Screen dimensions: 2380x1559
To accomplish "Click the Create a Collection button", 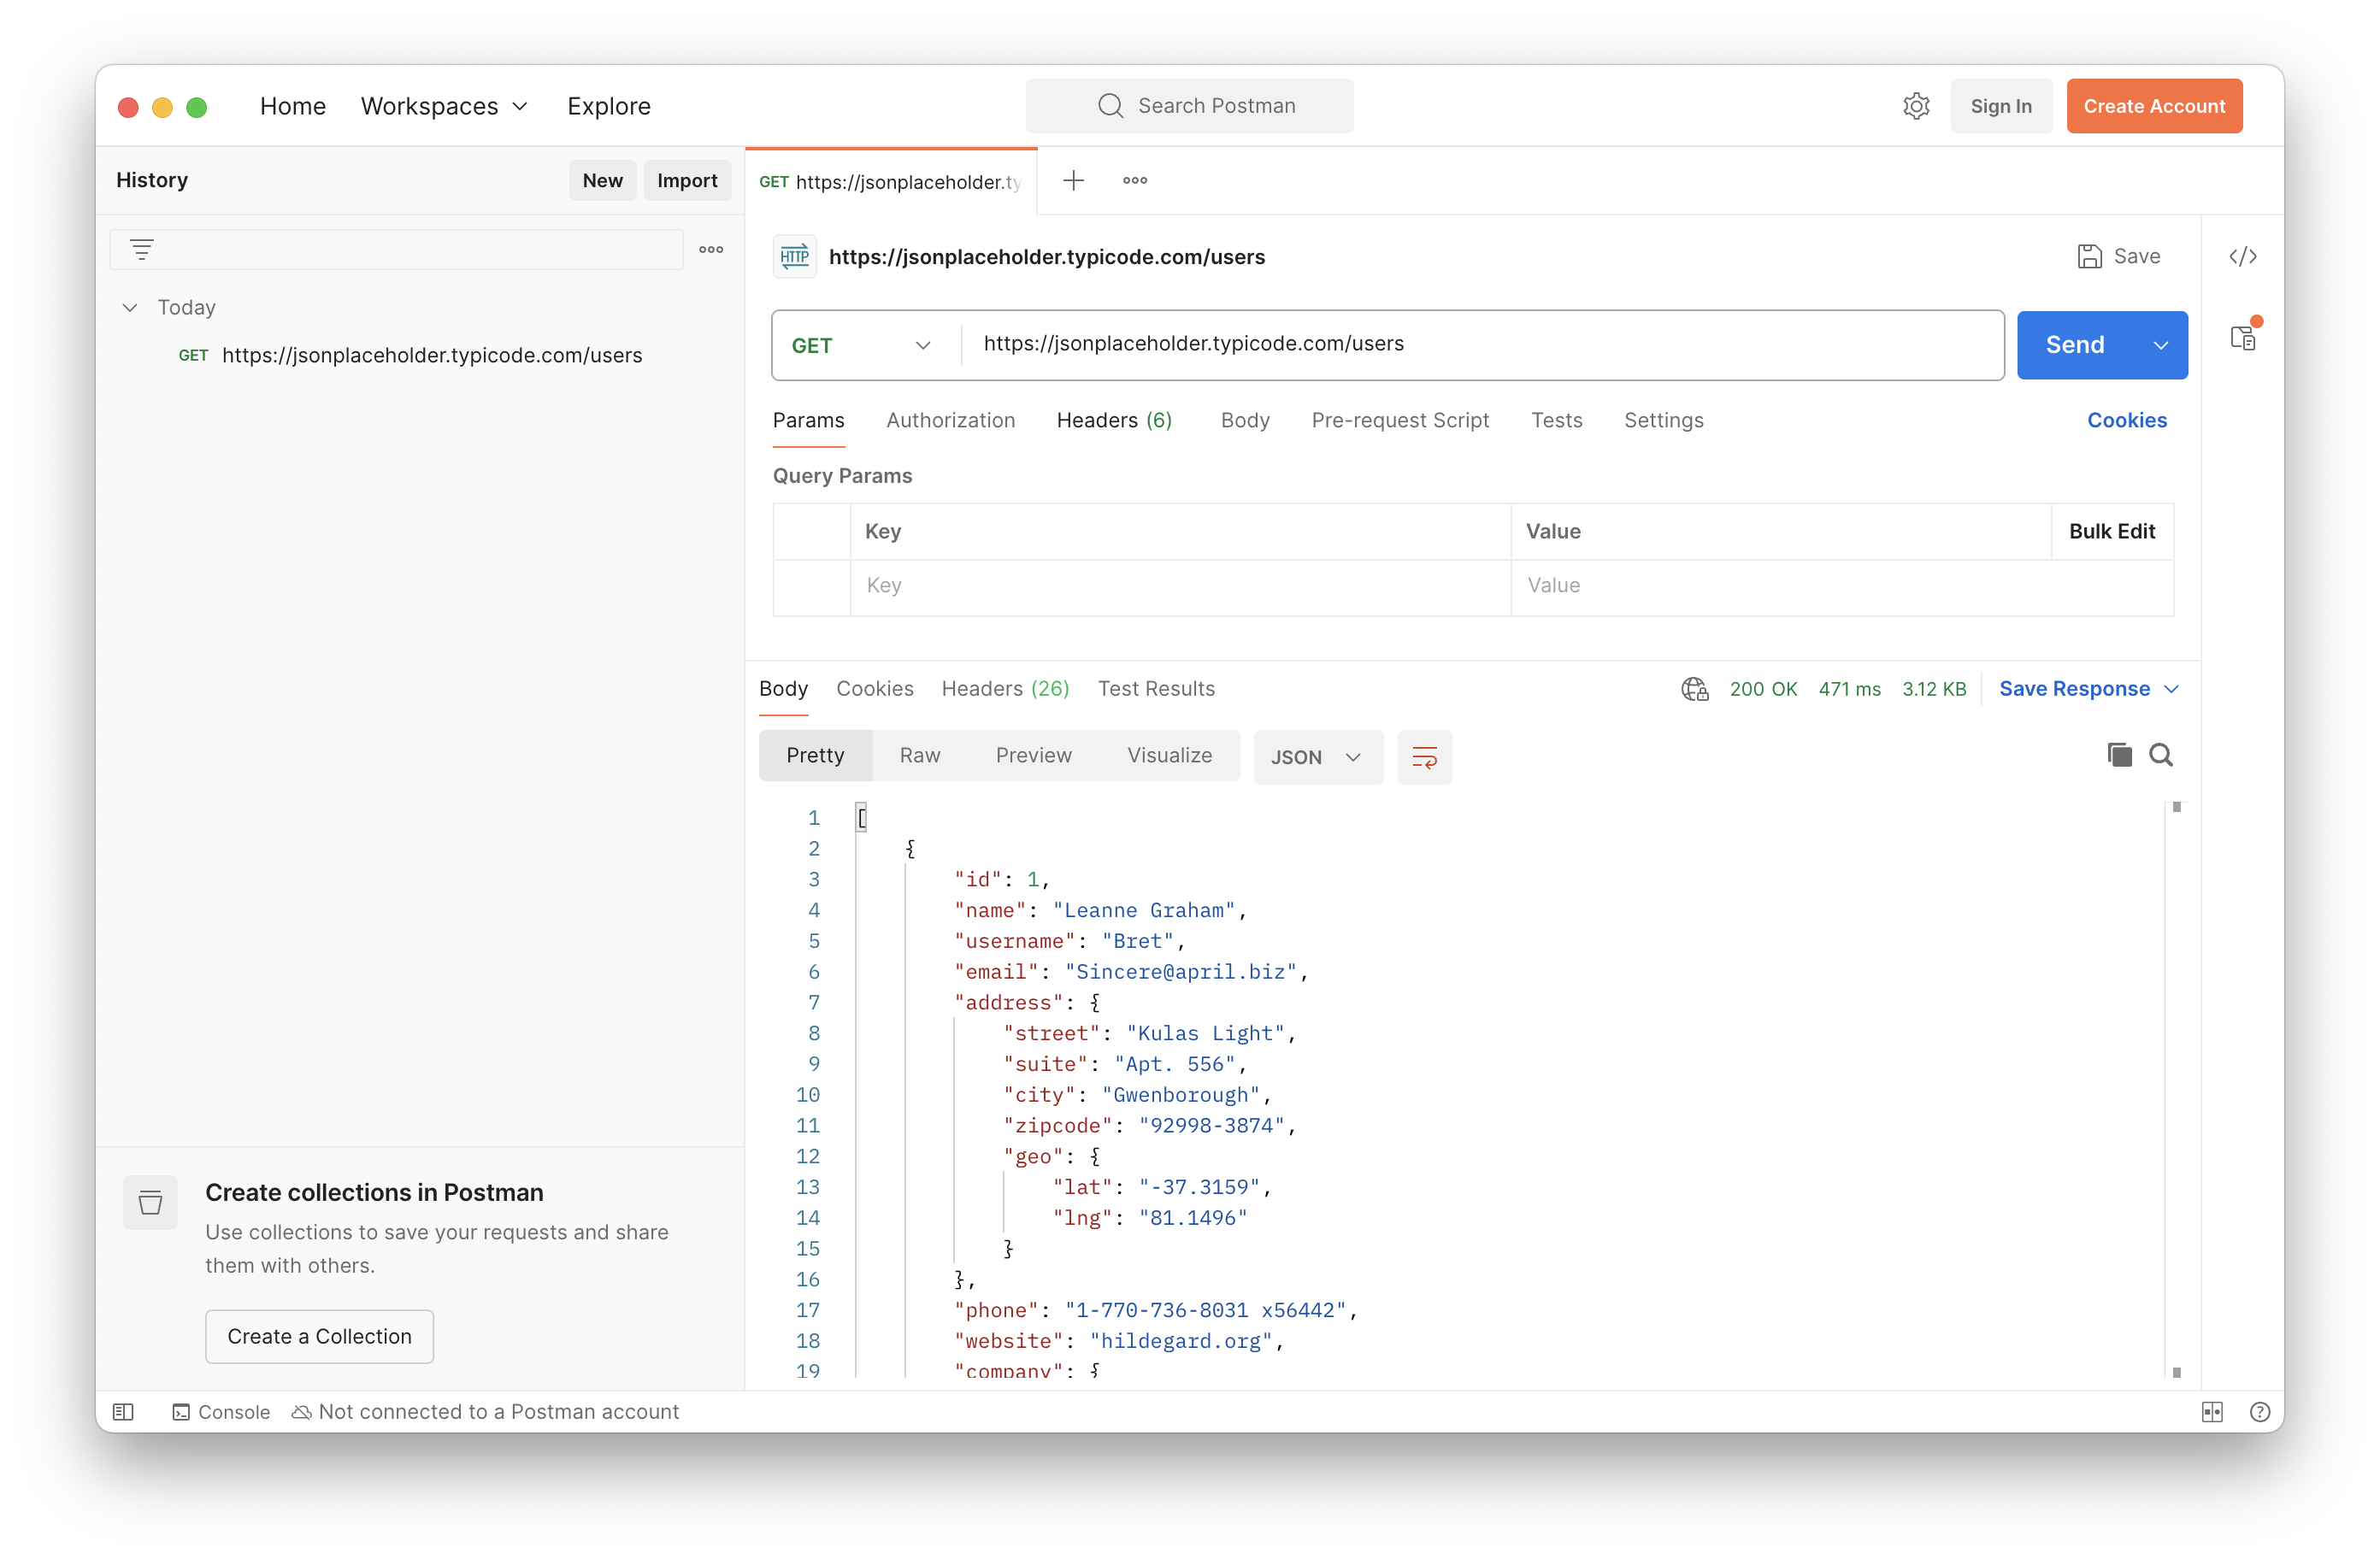I will (319, 1336).
